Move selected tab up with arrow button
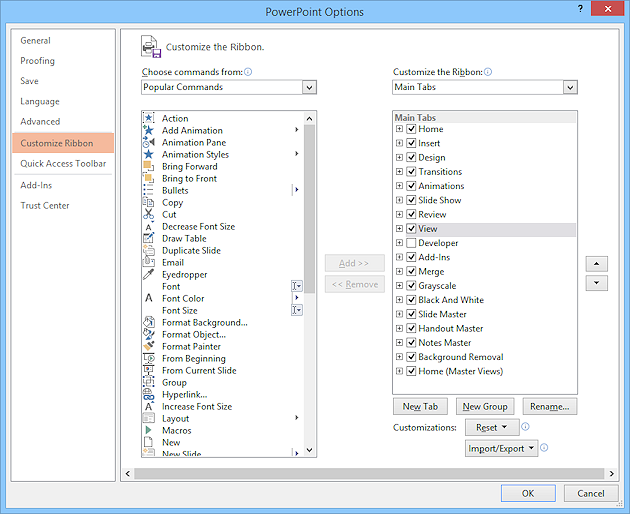 point(597,264)
